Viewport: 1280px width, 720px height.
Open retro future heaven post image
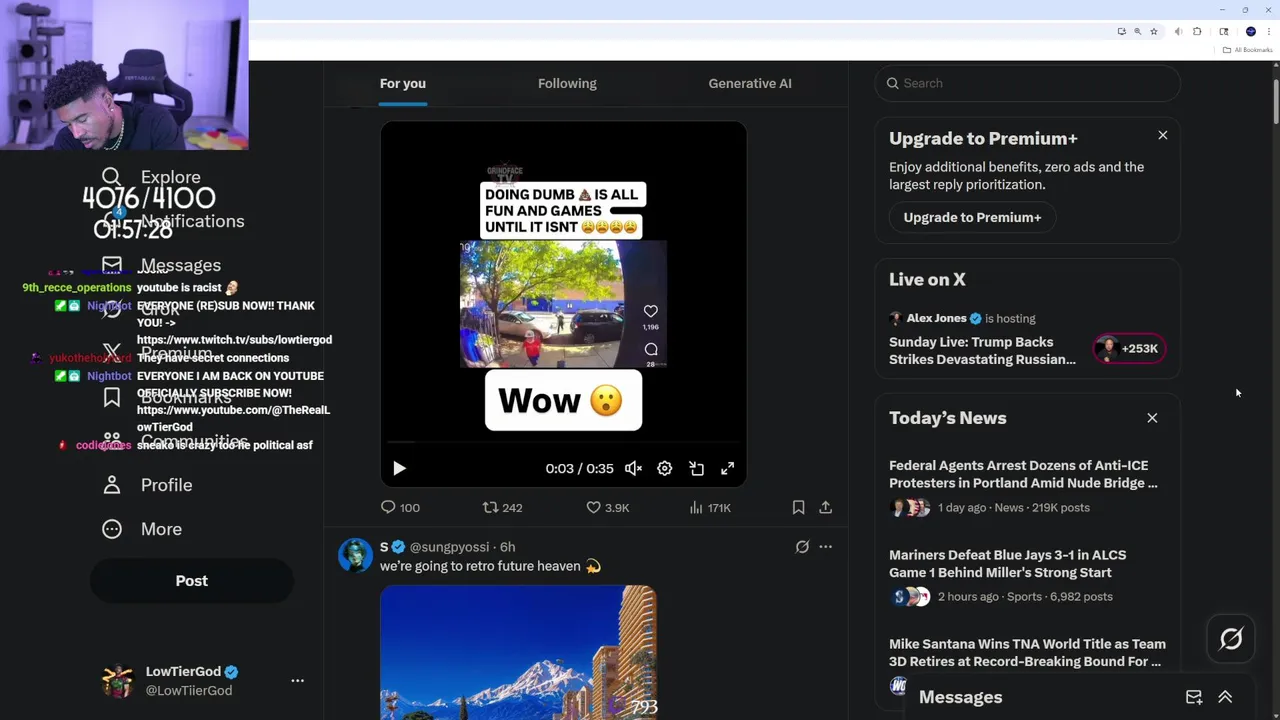pyautogui.click(x=518, y=653)
